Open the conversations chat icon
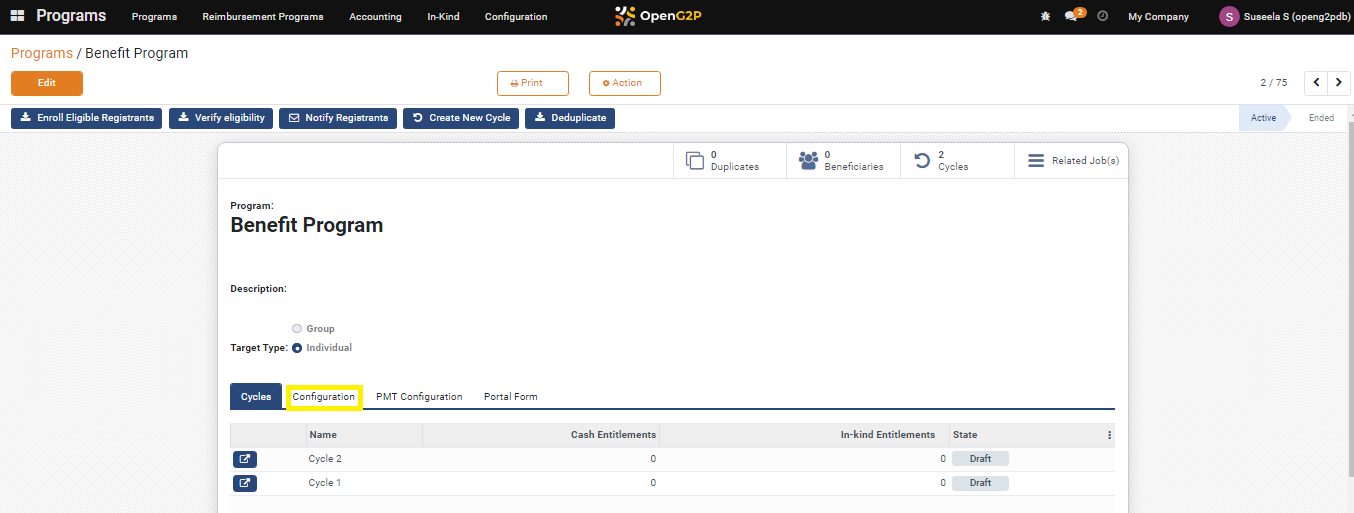The height and width of the screenshot is (513, 1354). coord(1071,17)
